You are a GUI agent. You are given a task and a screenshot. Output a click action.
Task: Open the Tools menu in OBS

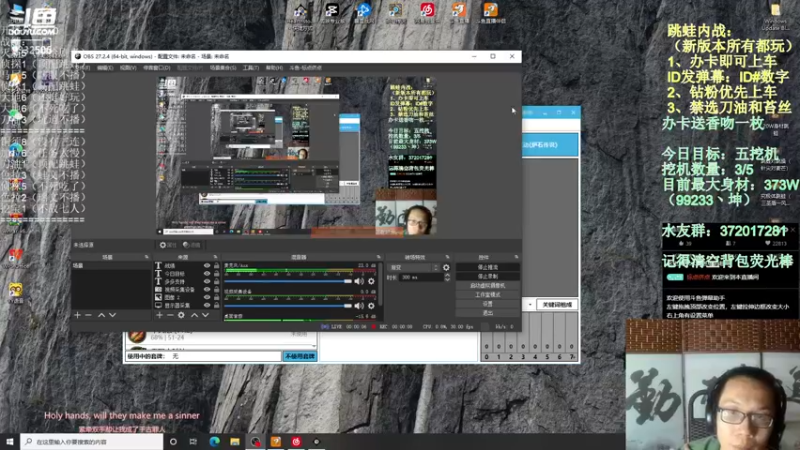tap(251, 68)
